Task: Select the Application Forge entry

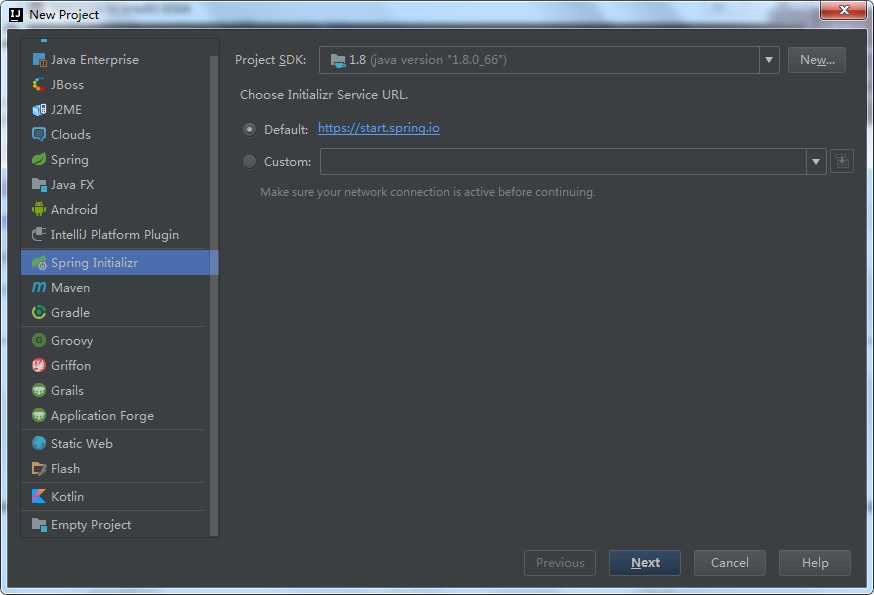Action: [115, 415]
